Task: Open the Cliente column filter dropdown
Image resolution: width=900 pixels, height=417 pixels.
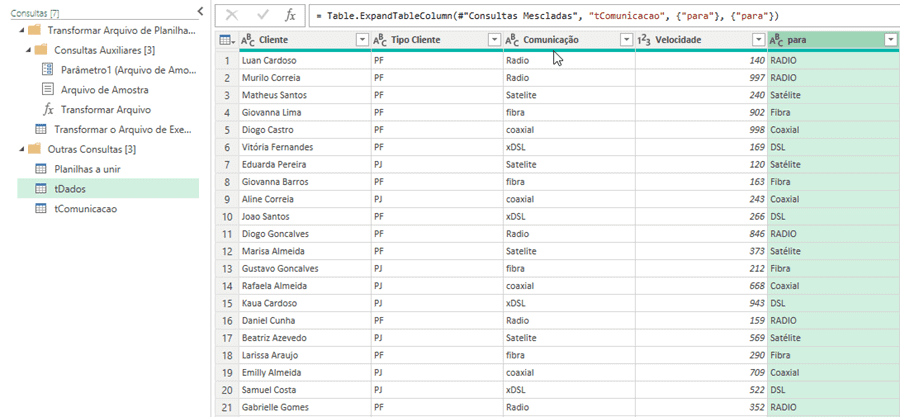Action: [361, 40]
